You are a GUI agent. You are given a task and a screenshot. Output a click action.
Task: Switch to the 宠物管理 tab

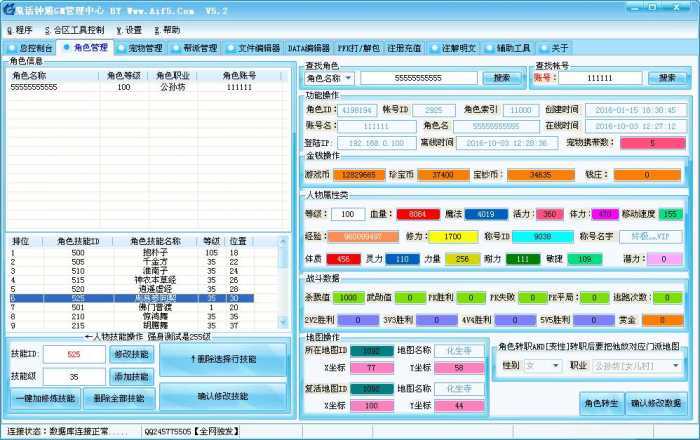click(x=139, y=47)
